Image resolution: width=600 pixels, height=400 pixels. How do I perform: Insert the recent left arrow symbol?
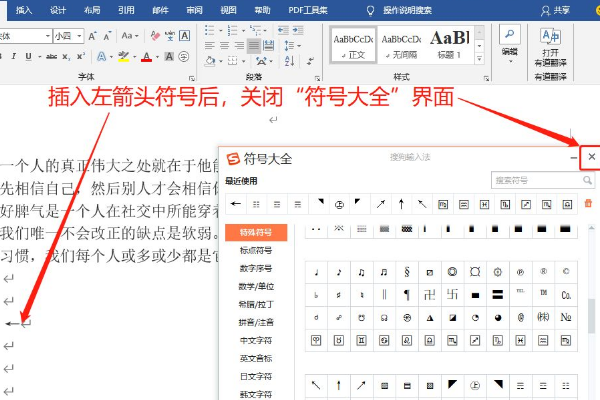pos(236,204)
